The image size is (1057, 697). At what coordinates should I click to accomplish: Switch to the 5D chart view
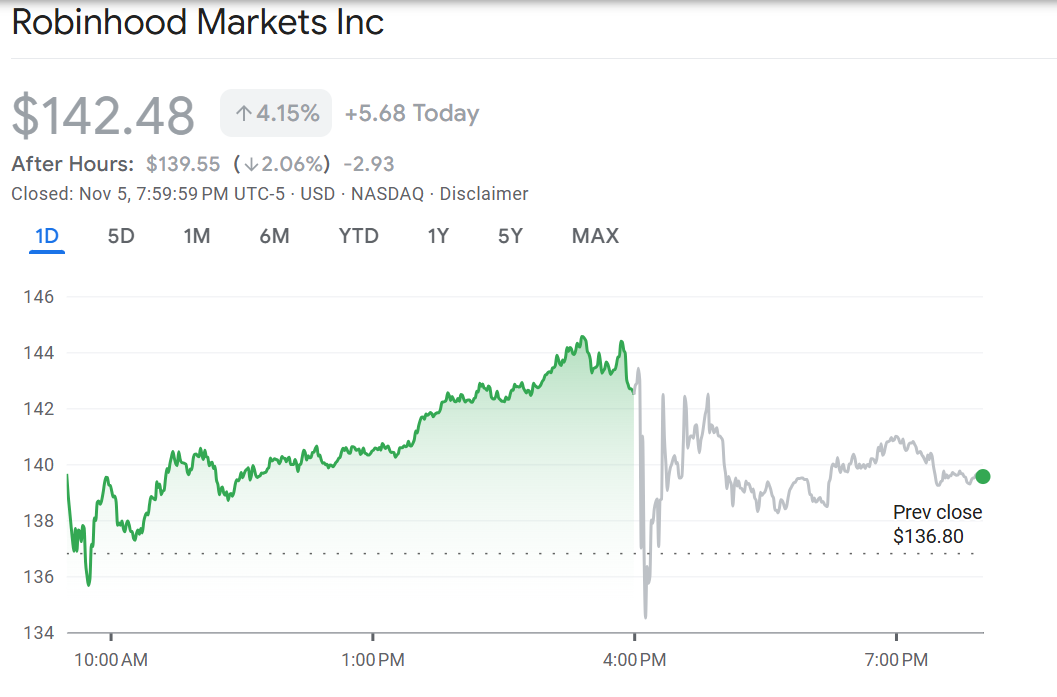120,236
